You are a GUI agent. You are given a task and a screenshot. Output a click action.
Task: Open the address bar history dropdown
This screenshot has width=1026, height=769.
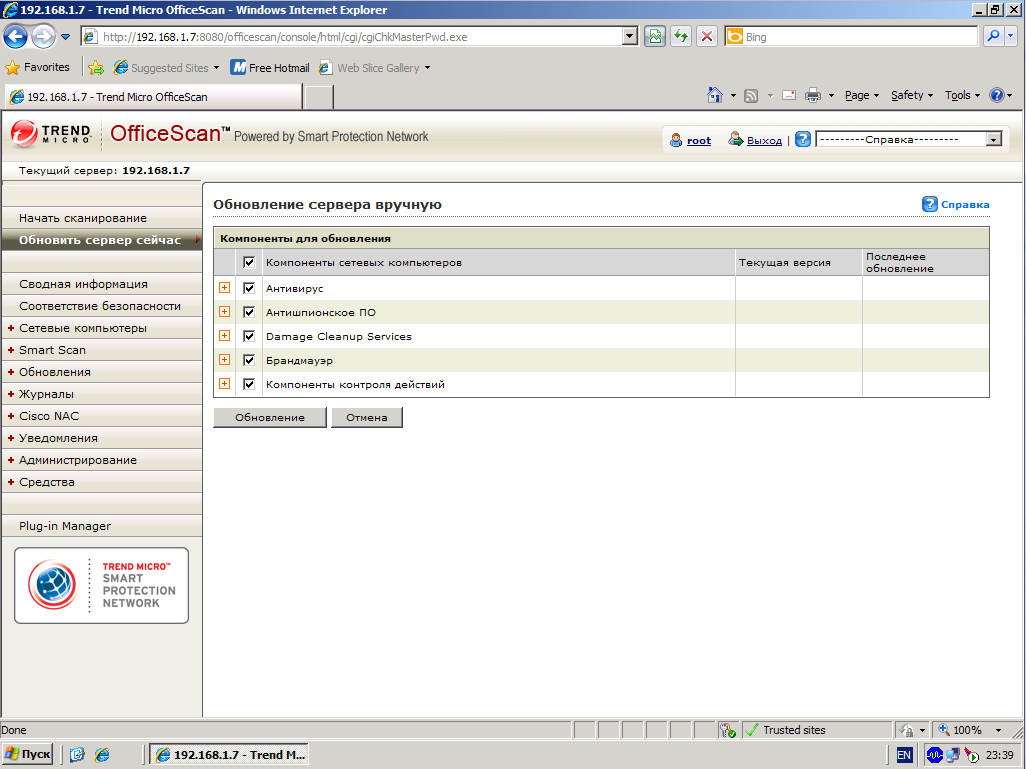click(629, 37)
